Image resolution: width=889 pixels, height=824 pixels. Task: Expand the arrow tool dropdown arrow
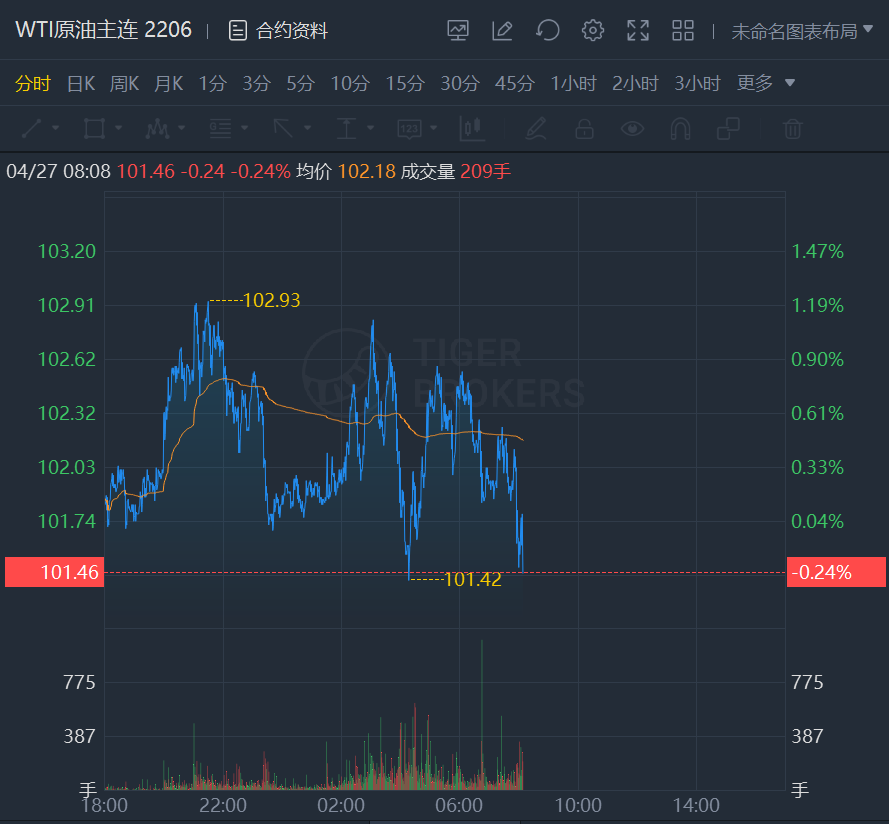[x=307, y=128]
